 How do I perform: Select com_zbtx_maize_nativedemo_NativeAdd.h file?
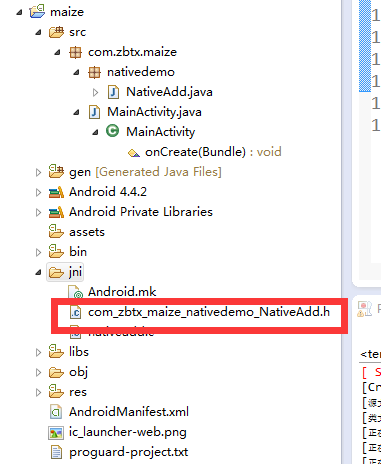point(209,312)
